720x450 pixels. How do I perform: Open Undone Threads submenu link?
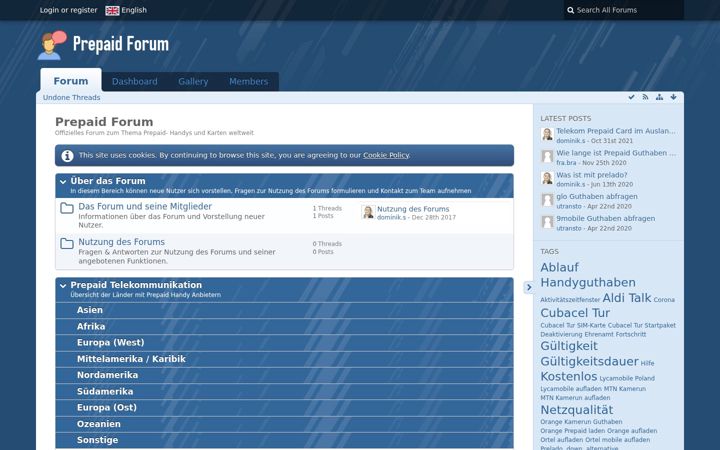(x=71, y=97)
